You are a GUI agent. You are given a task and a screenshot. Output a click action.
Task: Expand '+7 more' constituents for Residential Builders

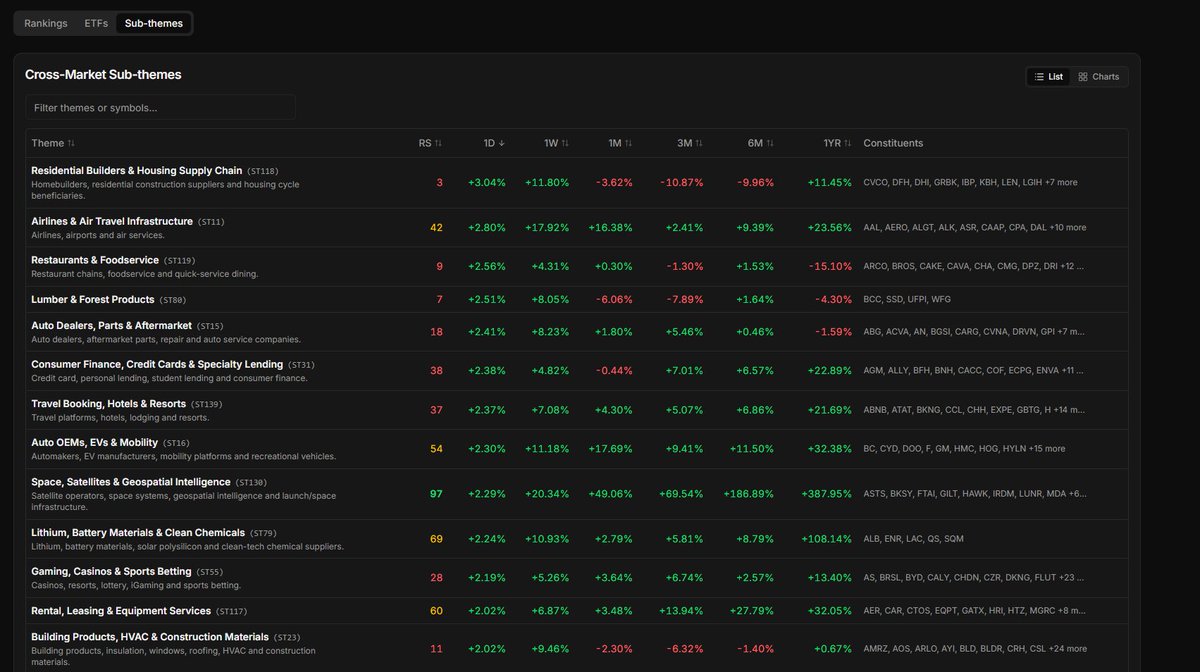1061,183
